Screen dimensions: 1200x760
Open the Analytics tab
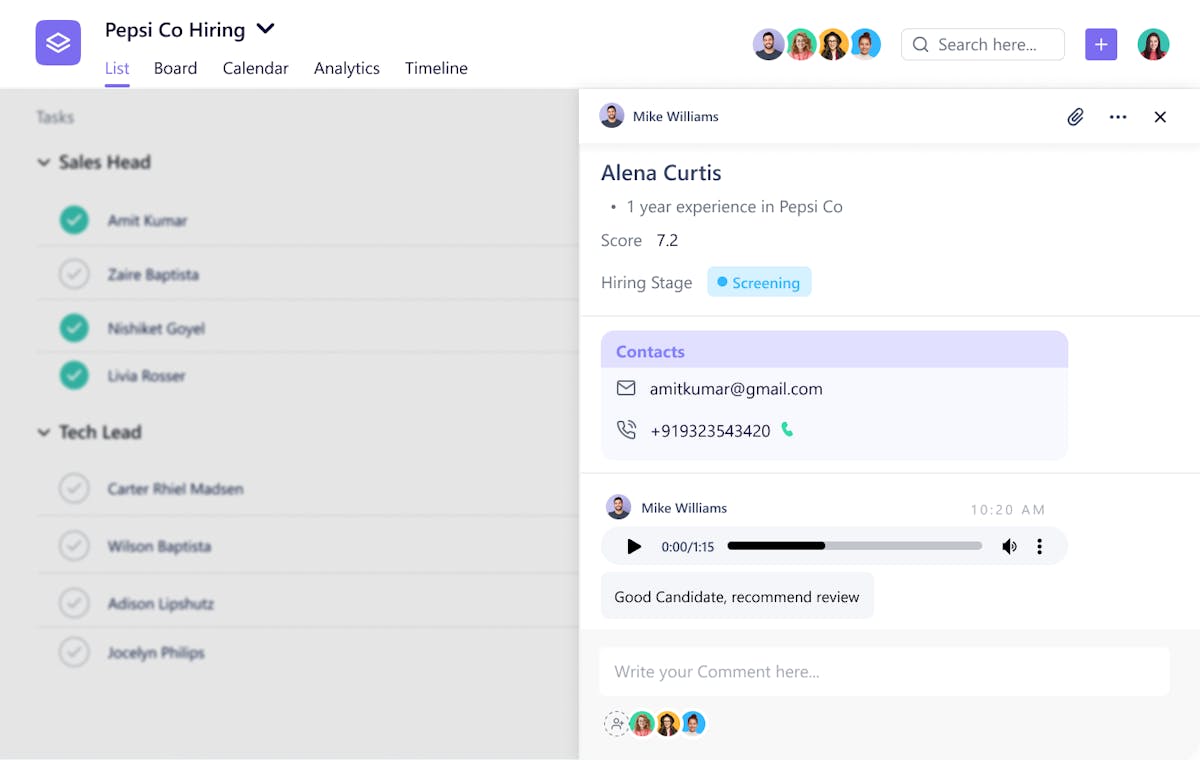(x=346, y=68)
